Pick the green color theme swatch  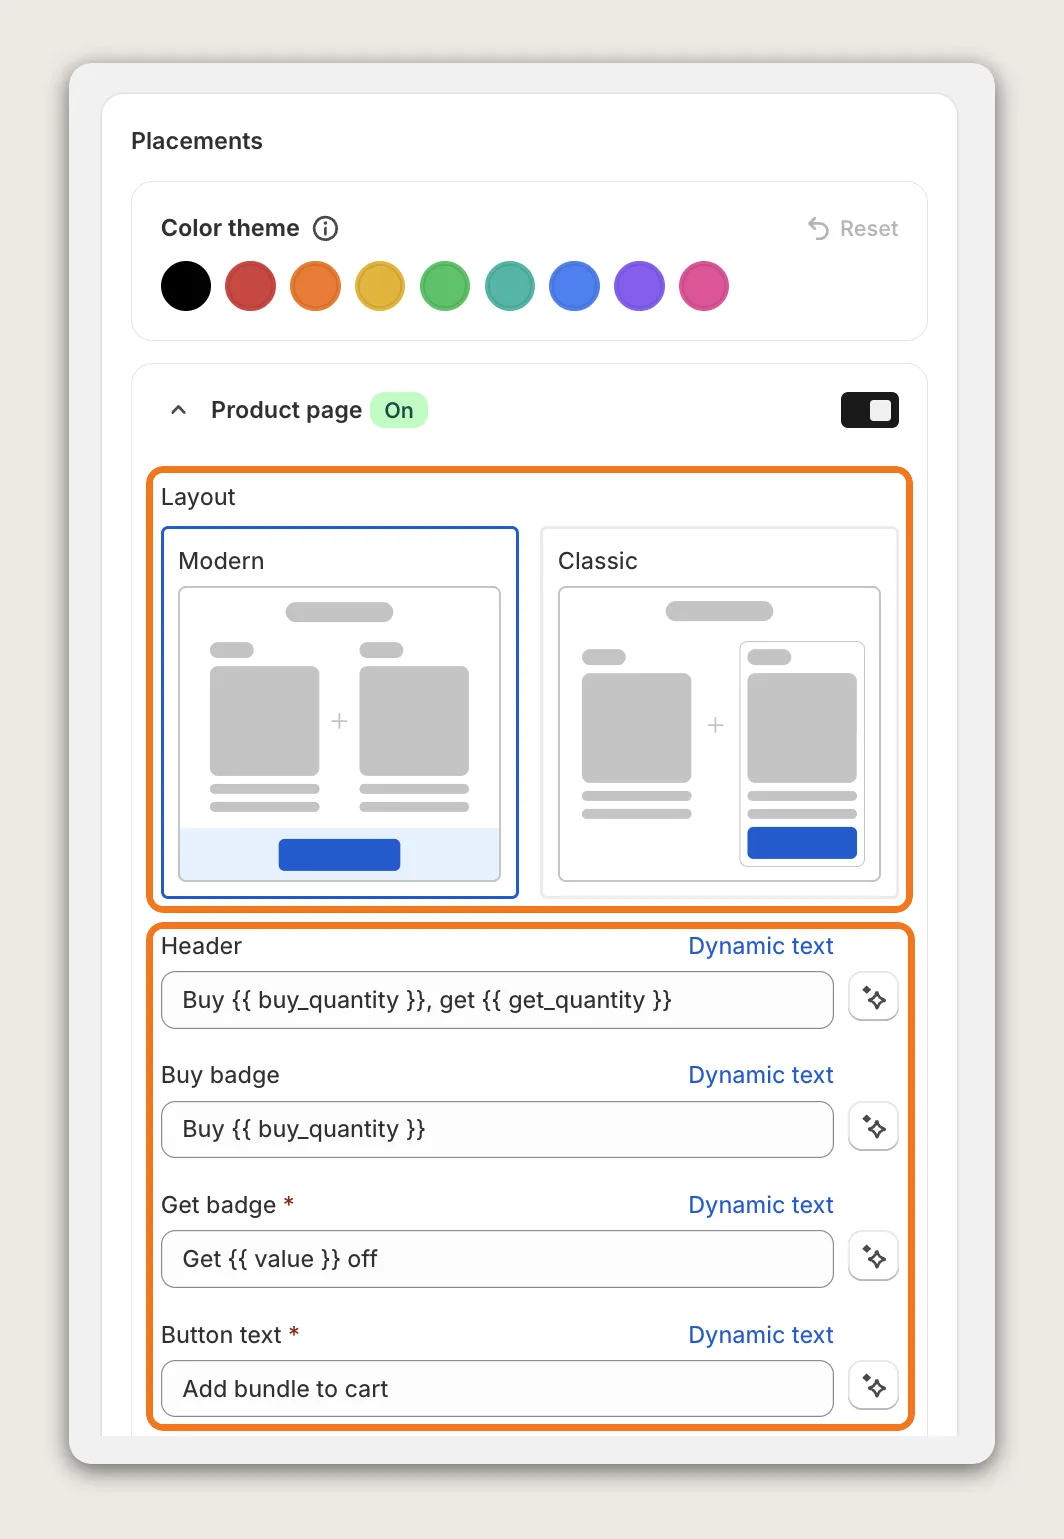coord(445,286)
